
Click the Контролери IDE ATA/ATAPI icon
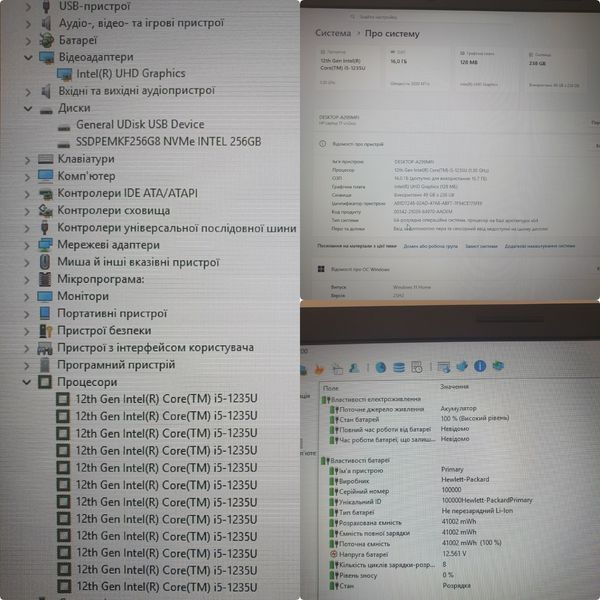[46, 194]
